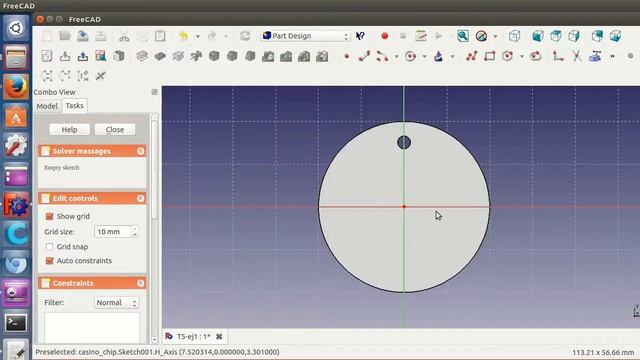Screen dimensions: 640x360
Task: Click the Draw Style icon
Action: coord(481,36)
